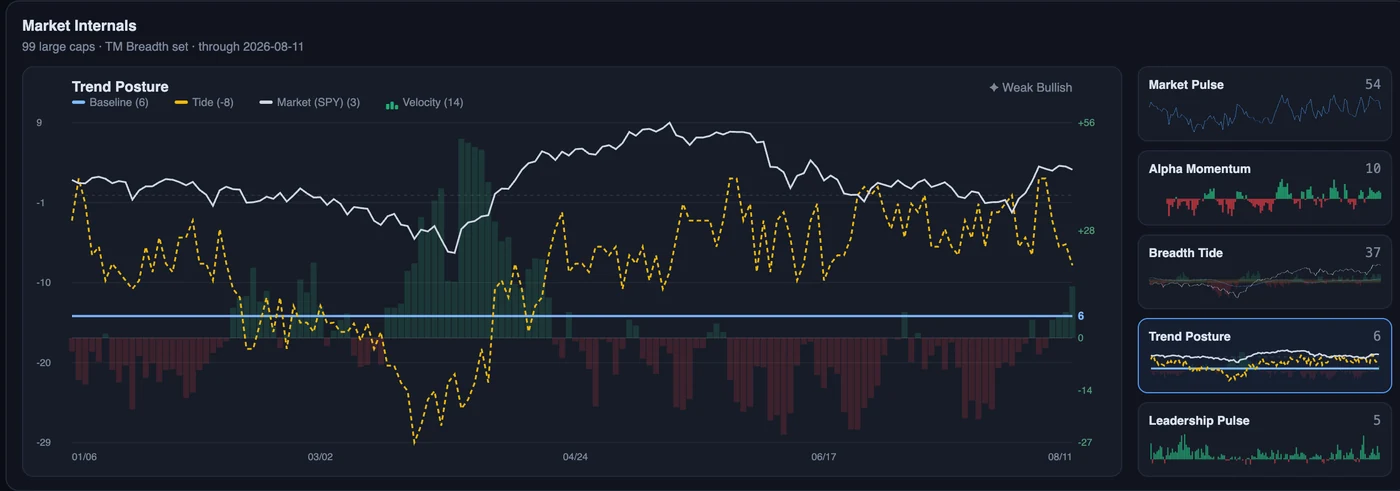The width and height of the screenshot is (1400, 491).
Task: Click the Weak Bullish status label
Action: click(x=1037, y=88)
